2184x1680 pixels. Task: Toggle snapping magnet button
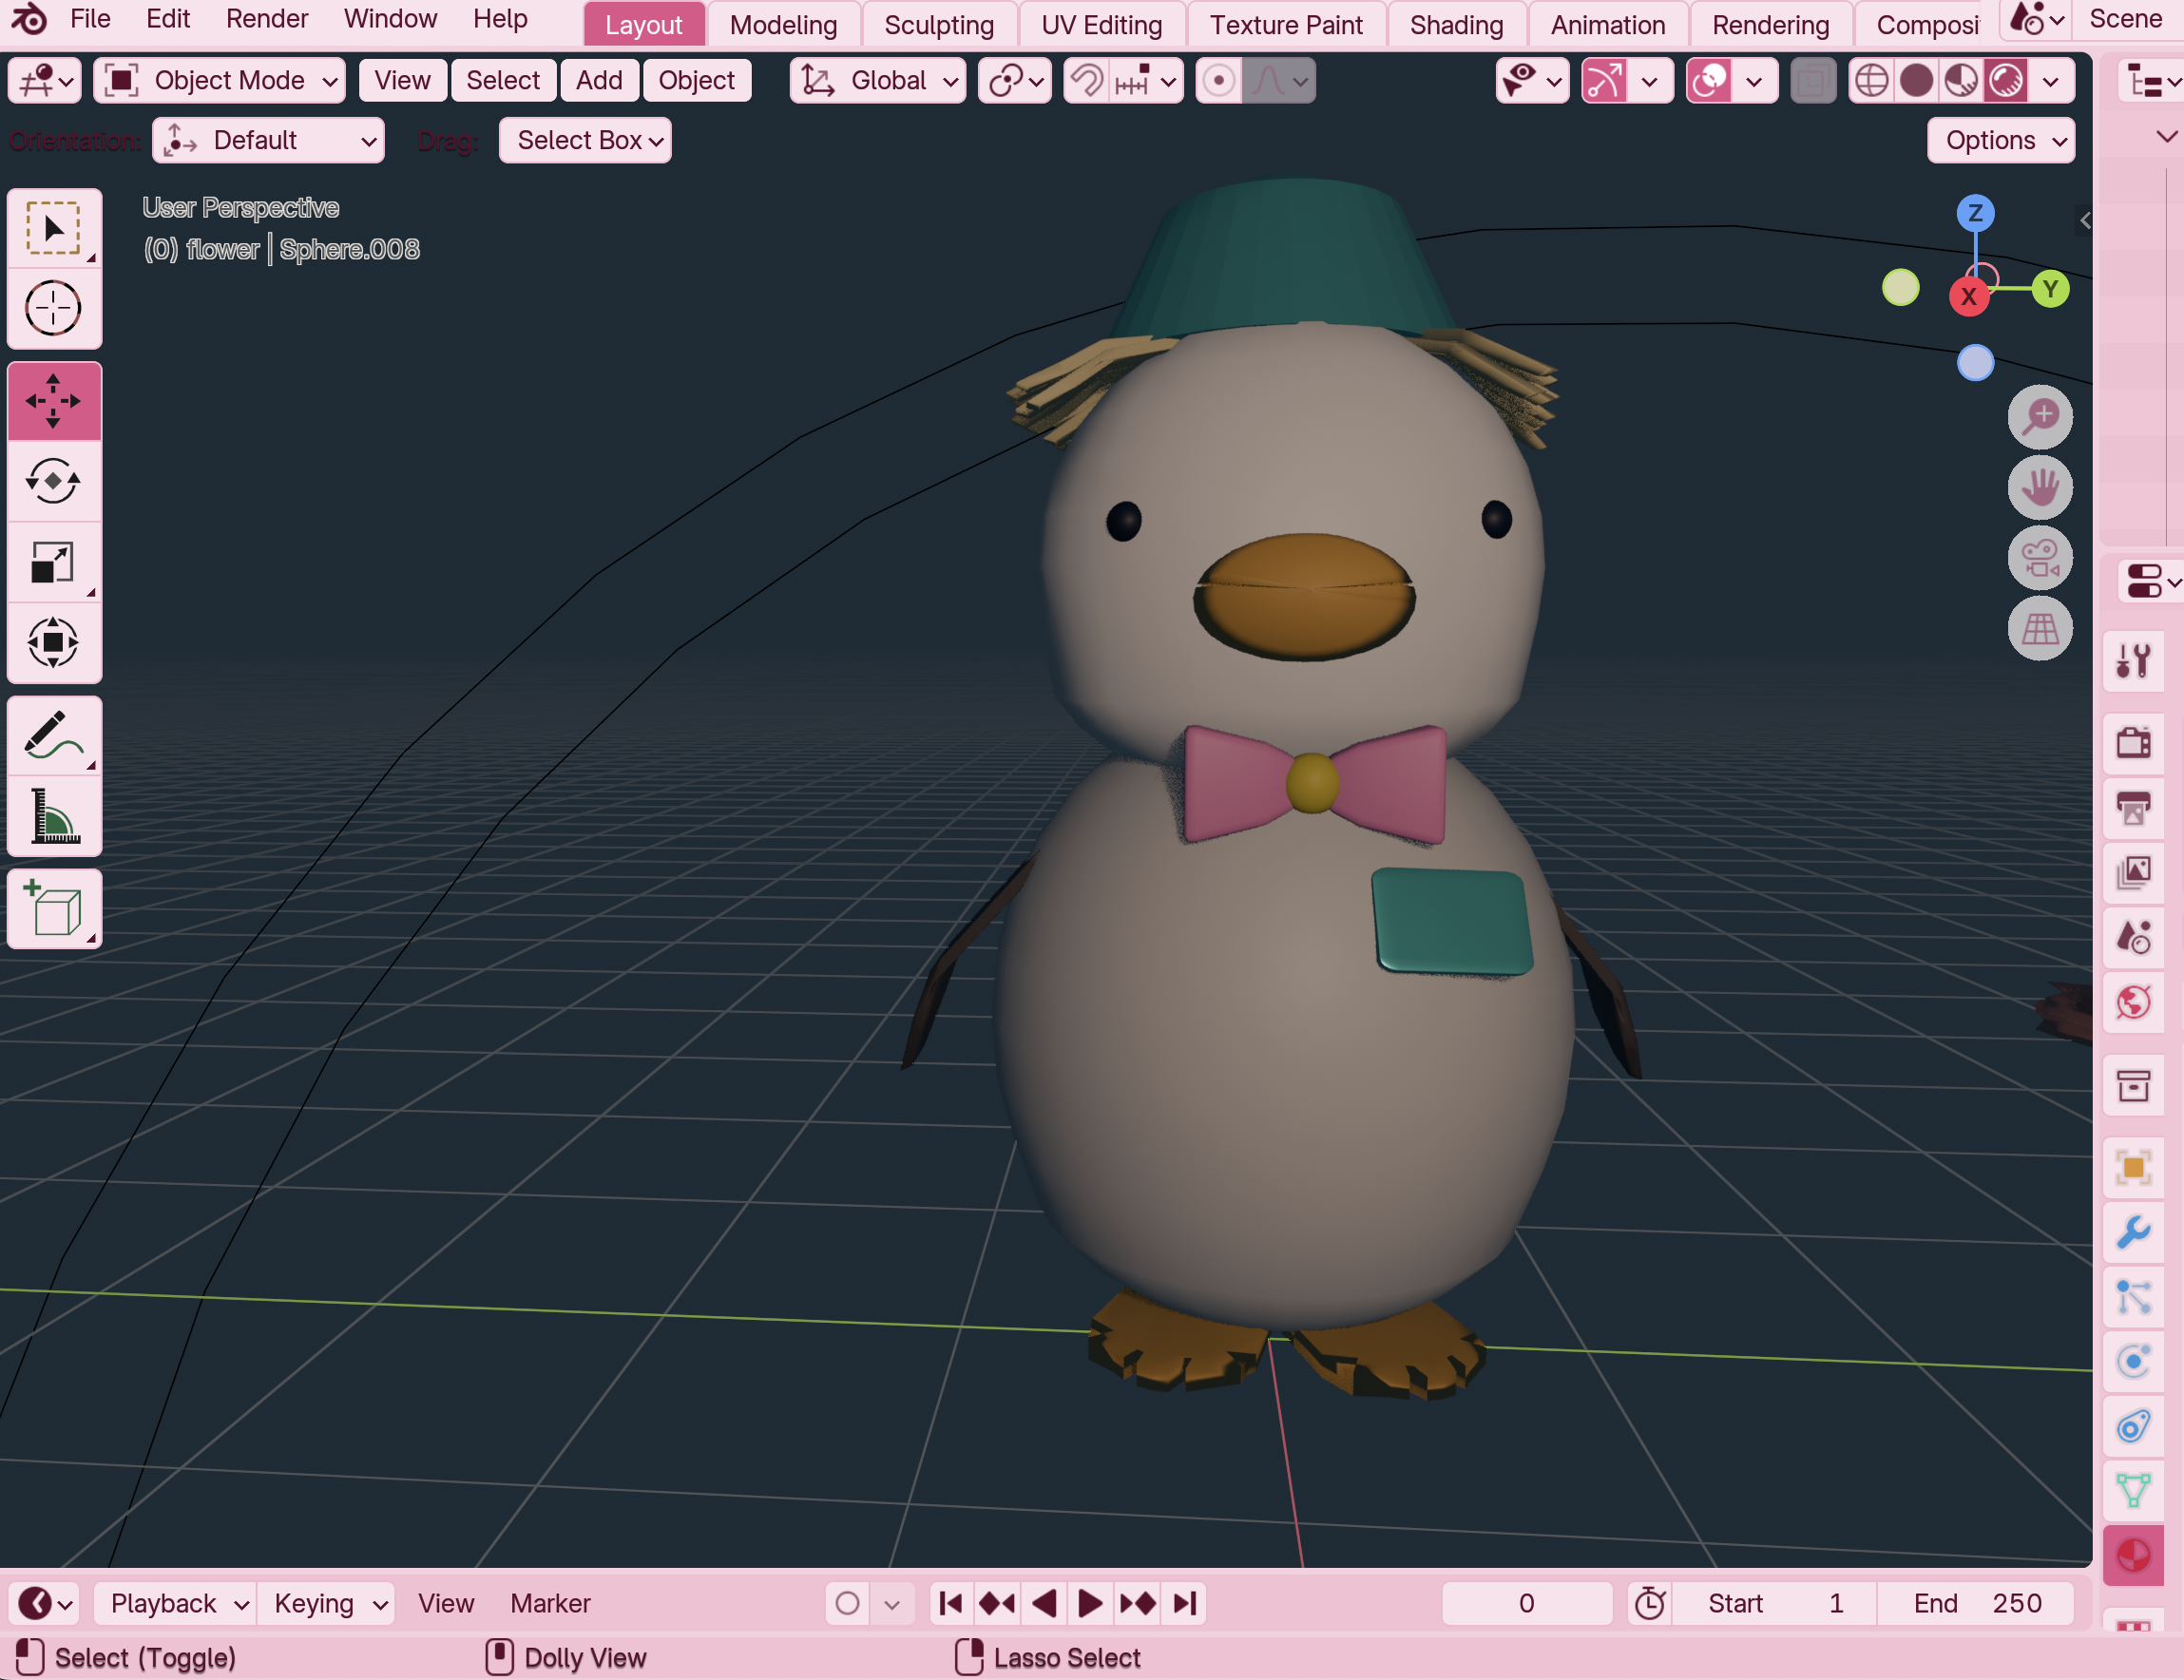coord(1087,81)
